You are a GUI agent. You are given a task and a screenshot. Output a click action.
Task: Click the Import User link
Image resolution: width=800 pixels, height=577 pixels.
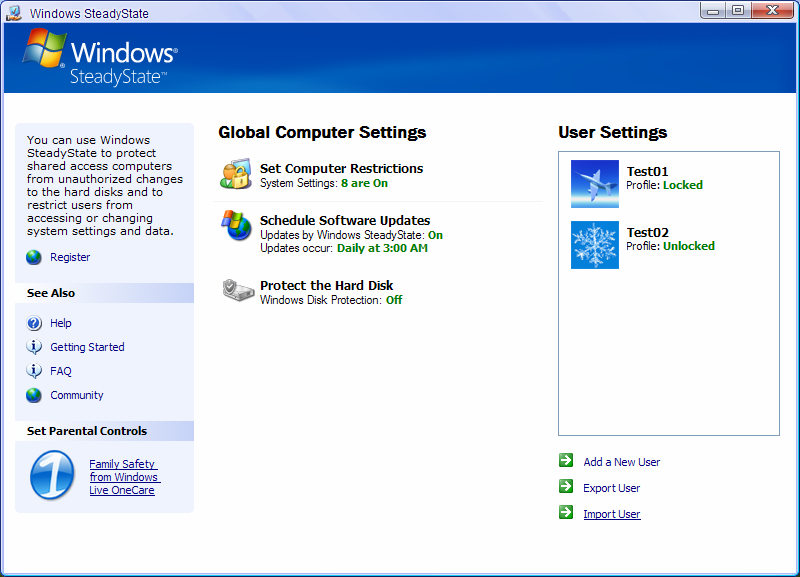[x=611, y=514]
